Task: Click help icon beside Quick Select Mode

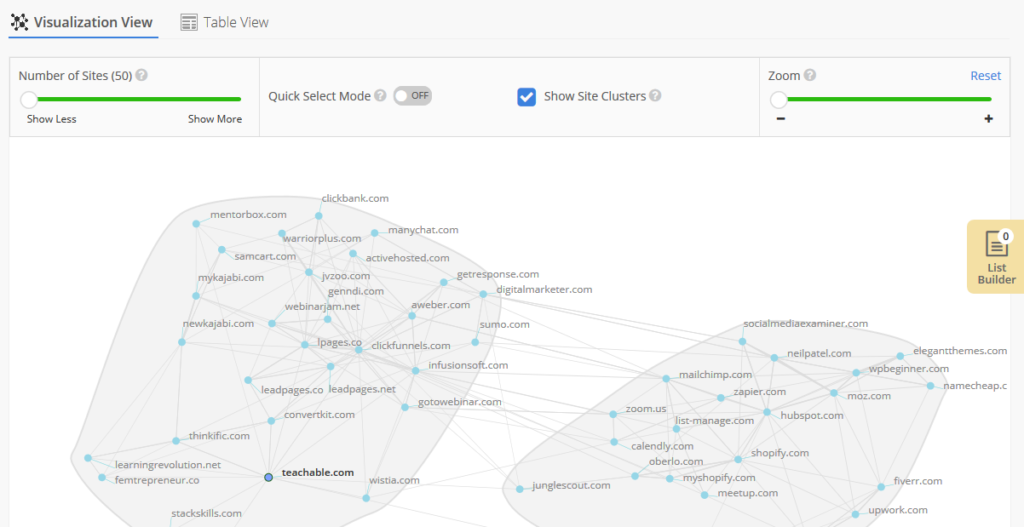Action: click(380, 96)
